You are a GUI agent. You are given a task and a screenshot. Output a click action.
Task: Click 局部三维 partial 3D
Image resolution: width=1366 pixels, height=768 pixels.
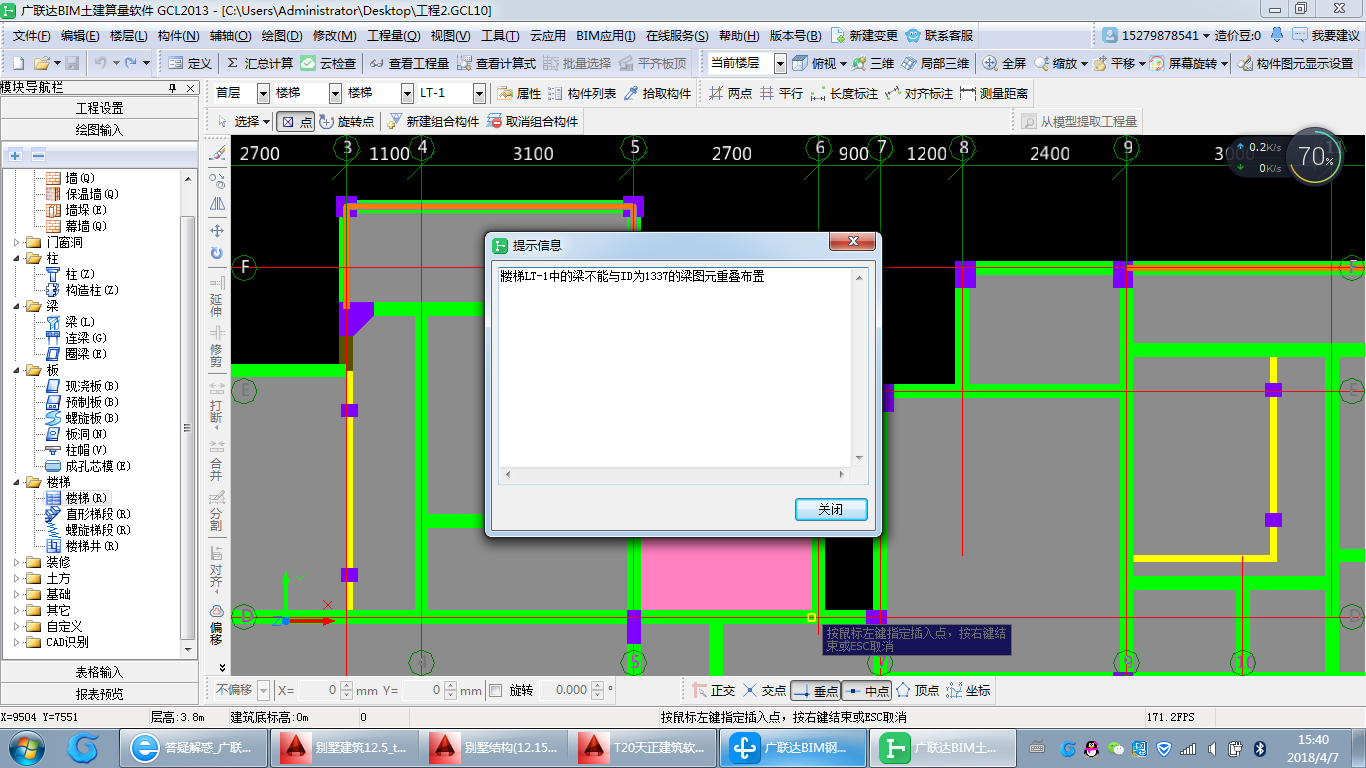(935, 63)
